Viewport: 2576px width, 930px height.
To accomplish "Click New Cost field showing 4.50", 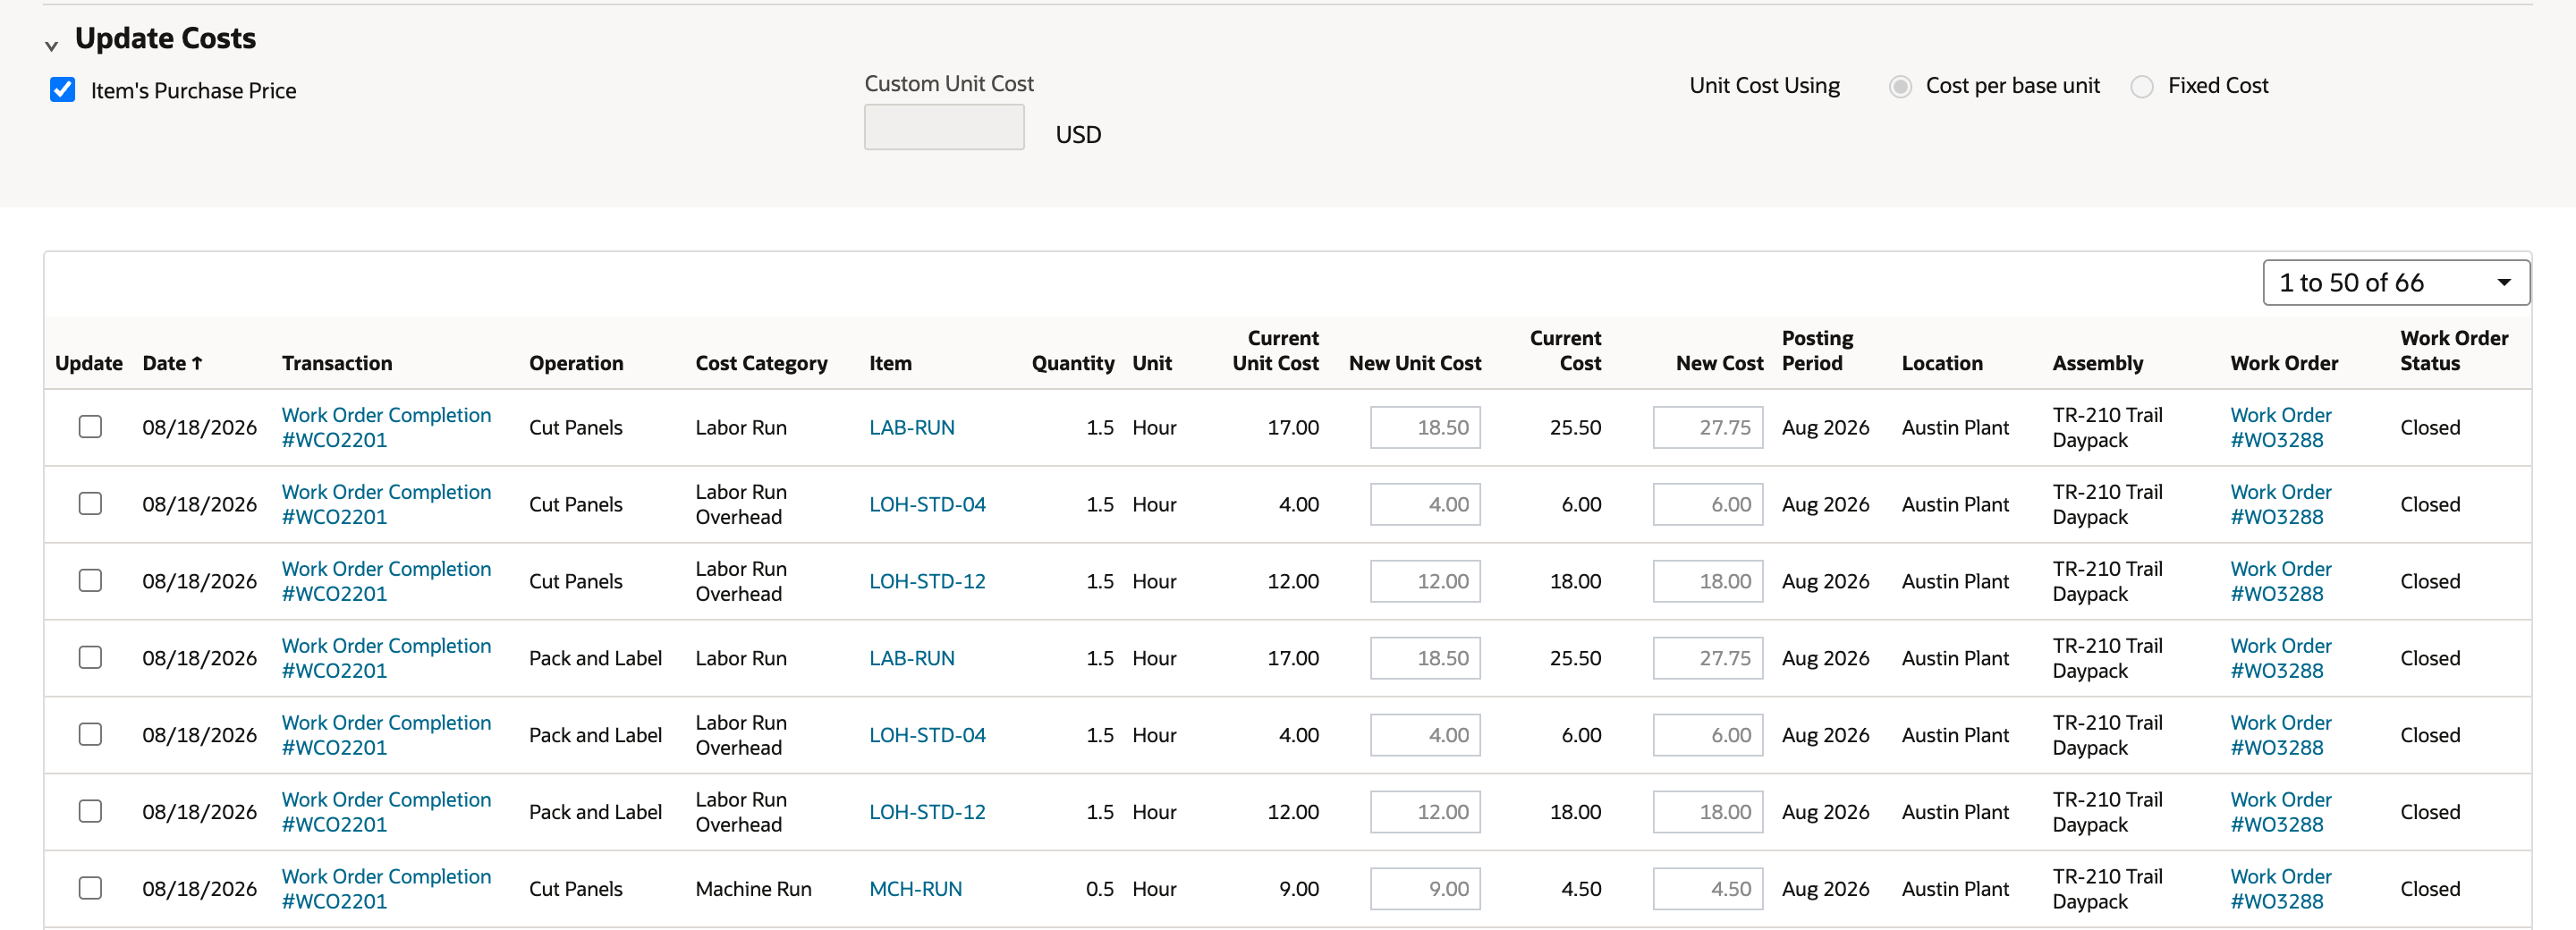I will [x=1707, y=889].
